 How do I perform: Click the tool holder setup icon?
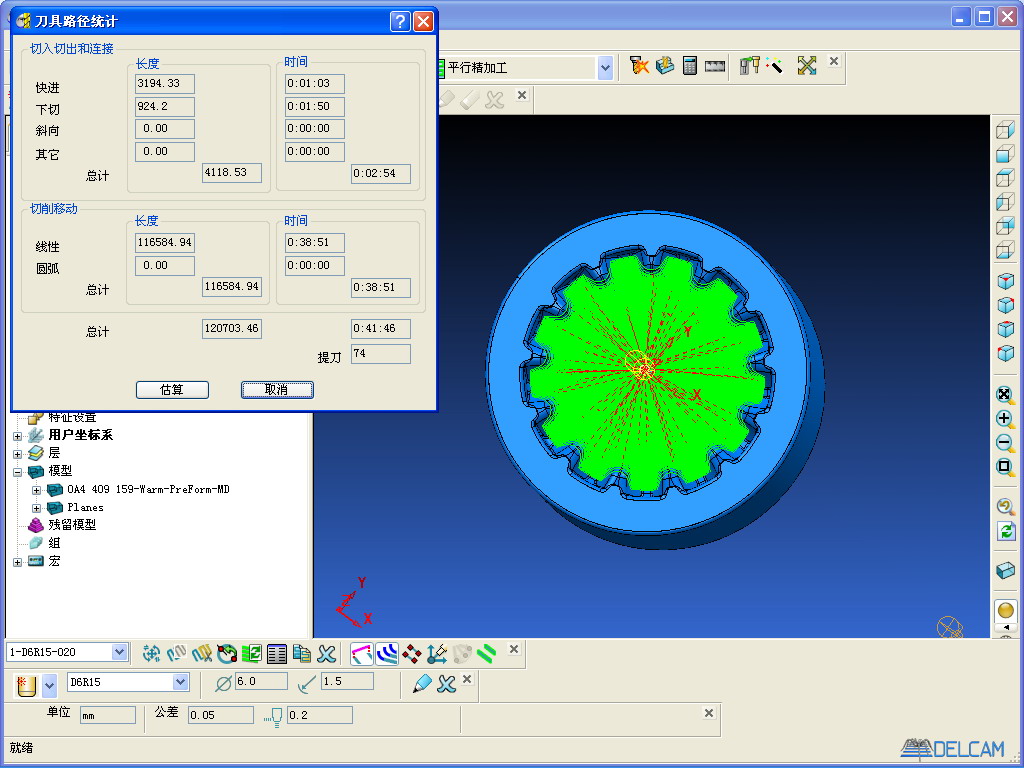pos(749,65)
